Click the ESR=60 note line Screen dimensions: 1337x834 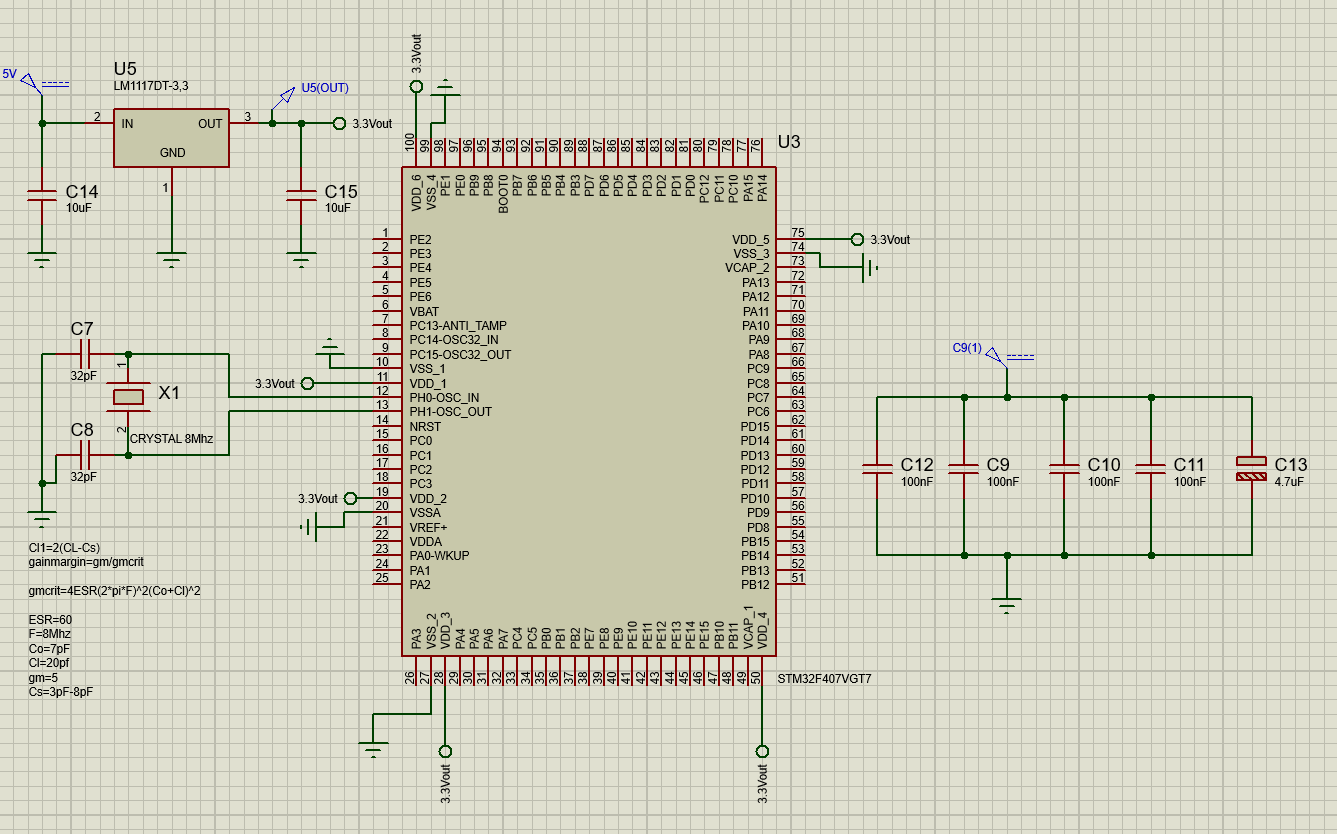(50, 620)
